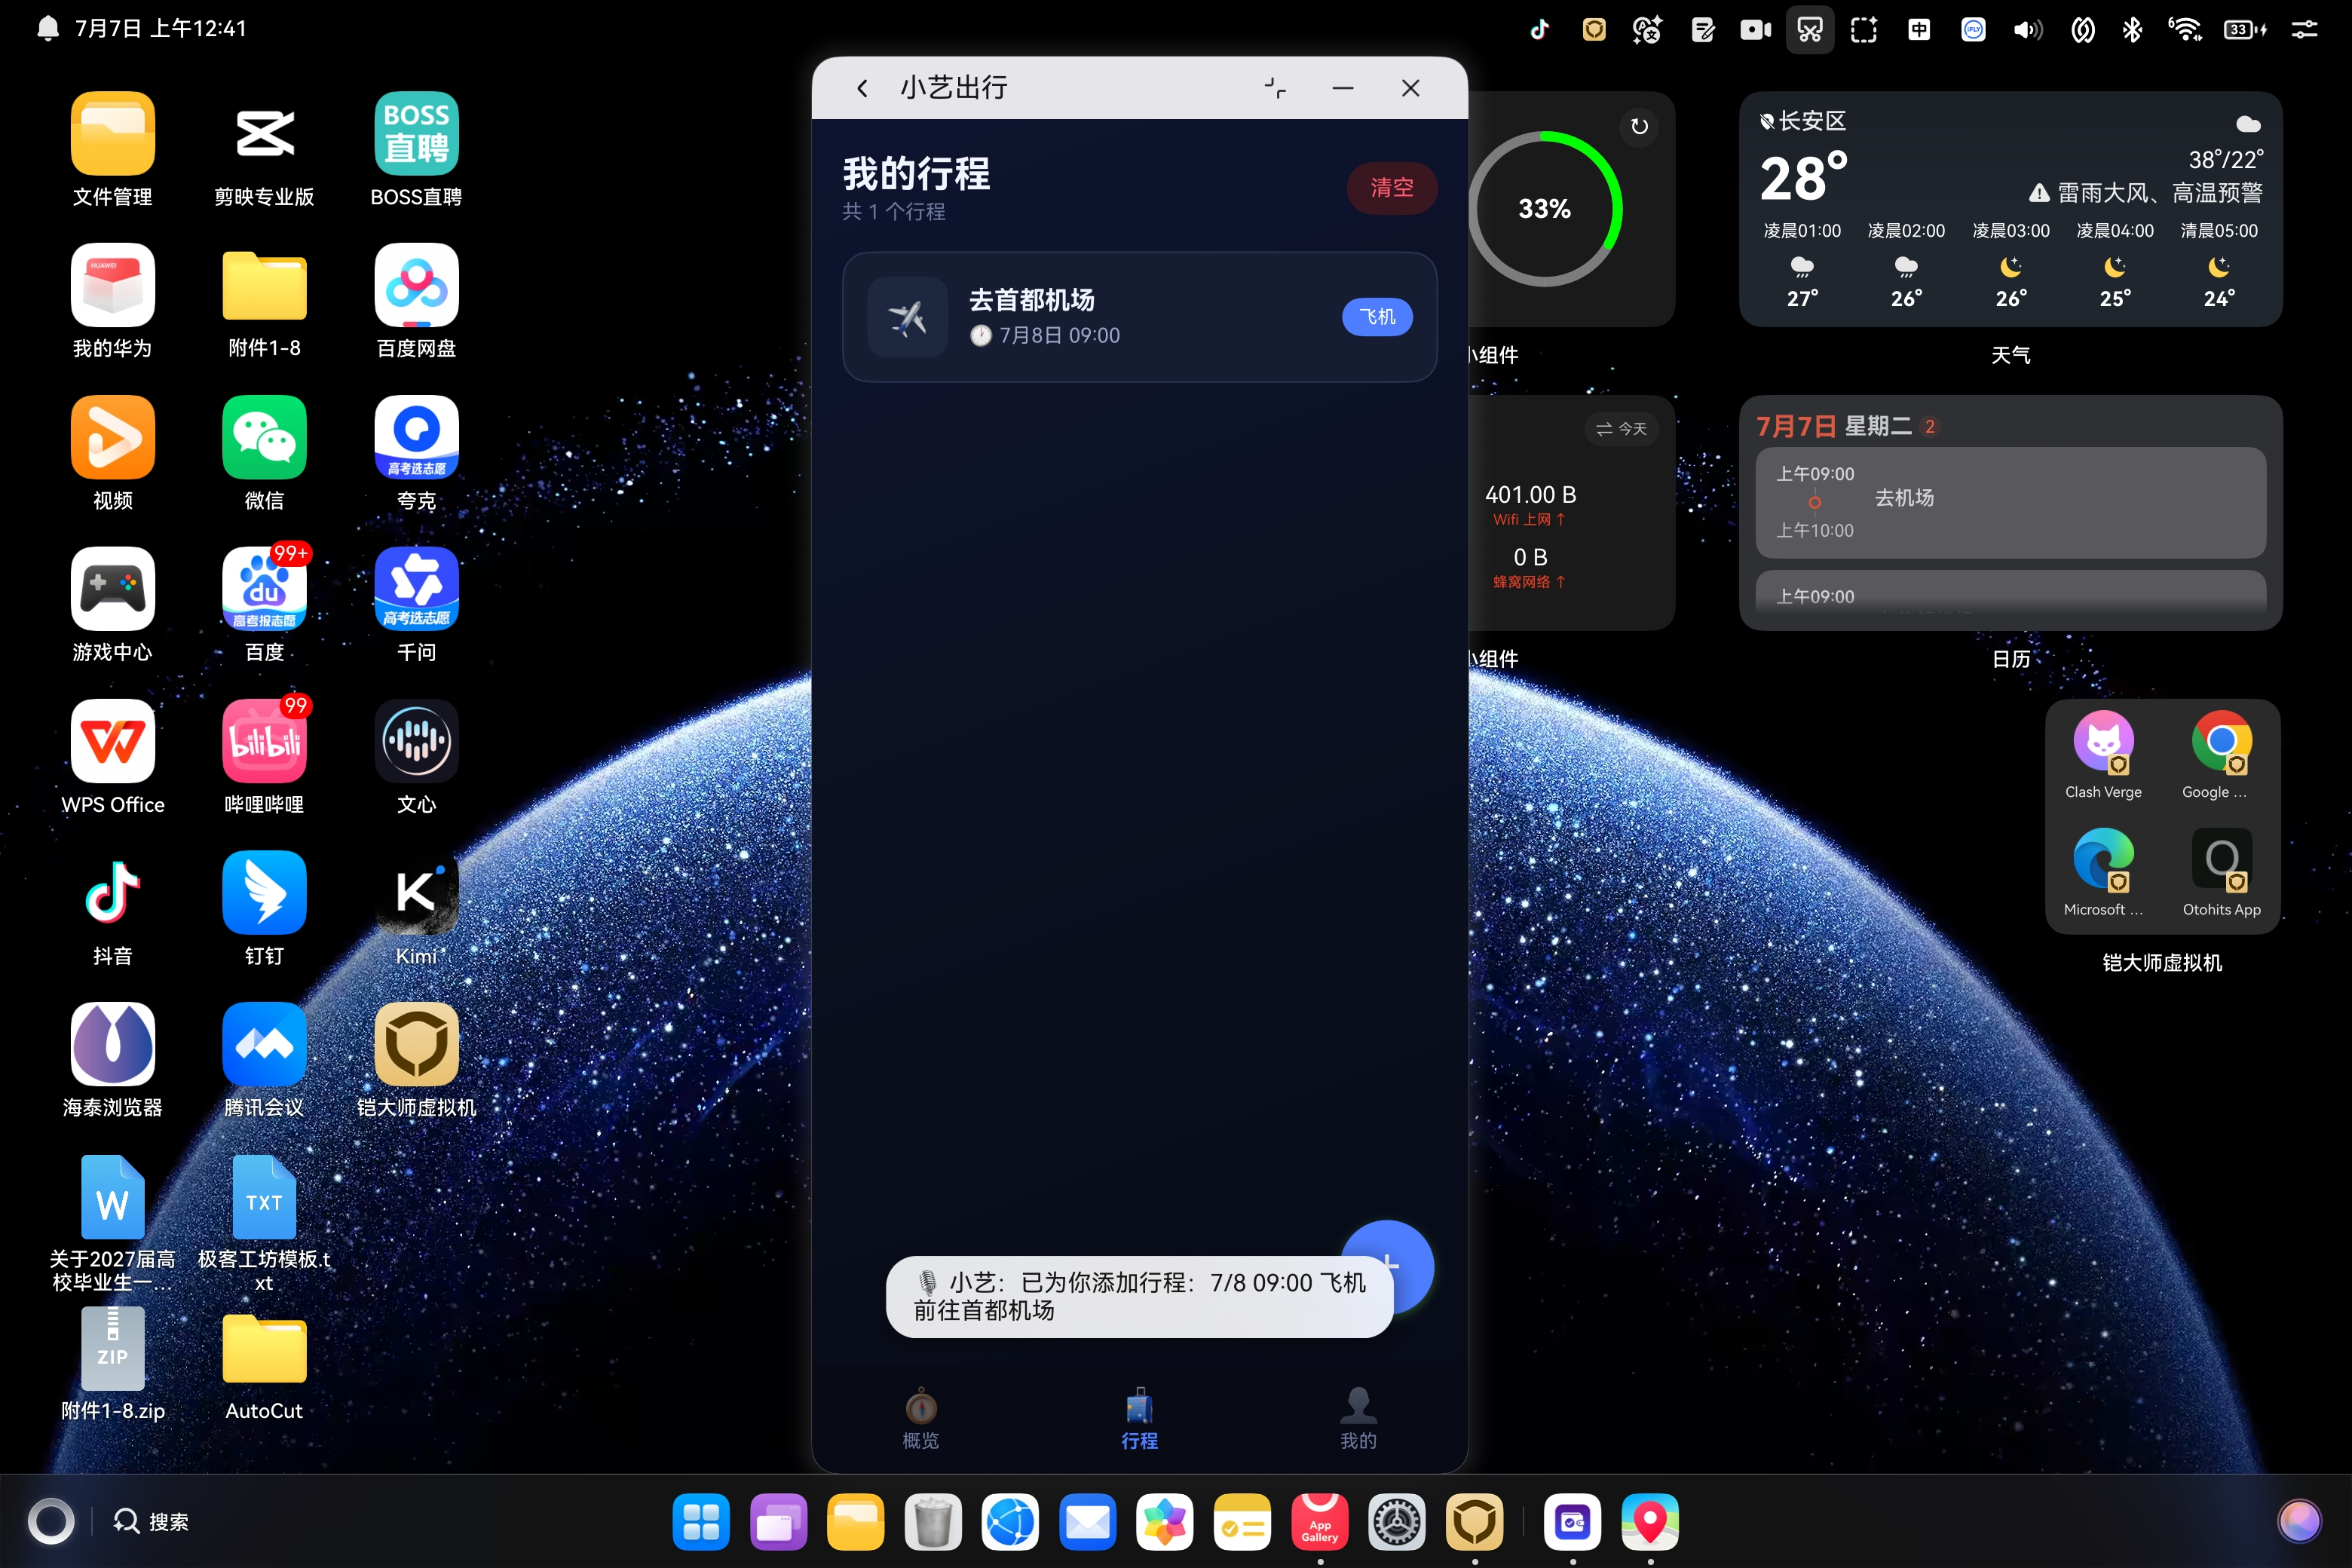Open the Wi-Fi status icon

(2185, 30)
